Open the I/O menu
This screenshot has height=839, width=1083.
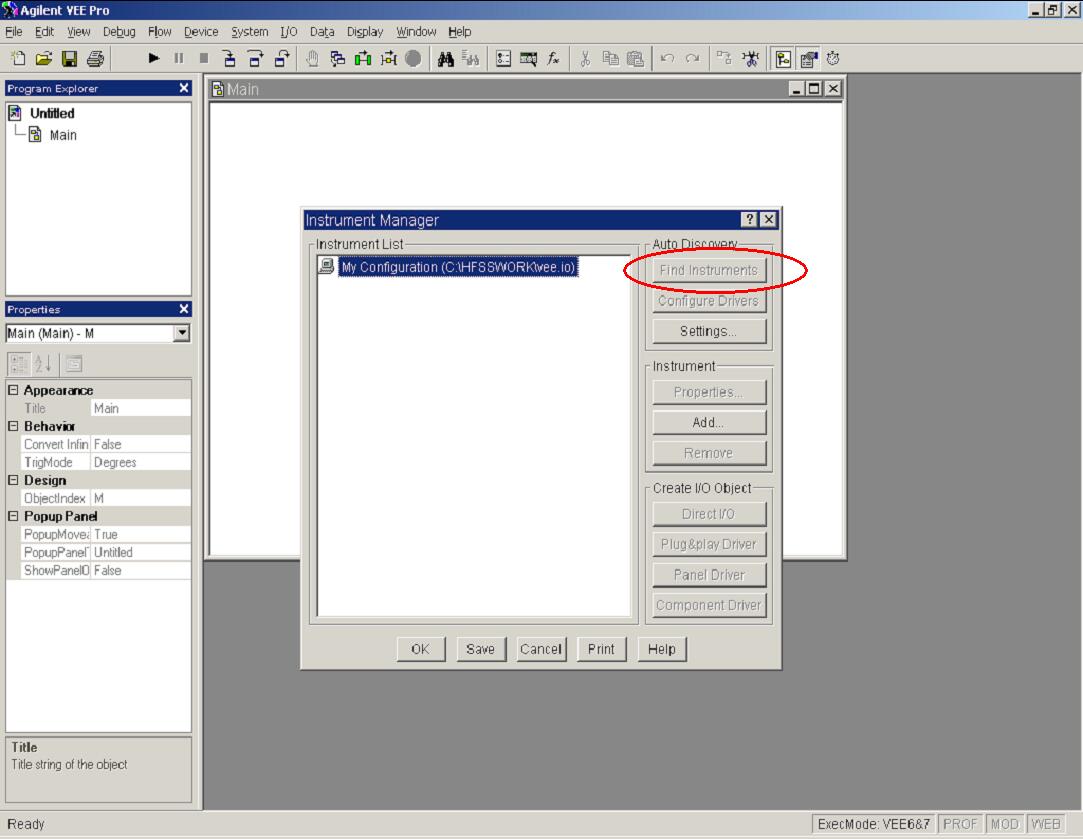[x=288, y=32]
